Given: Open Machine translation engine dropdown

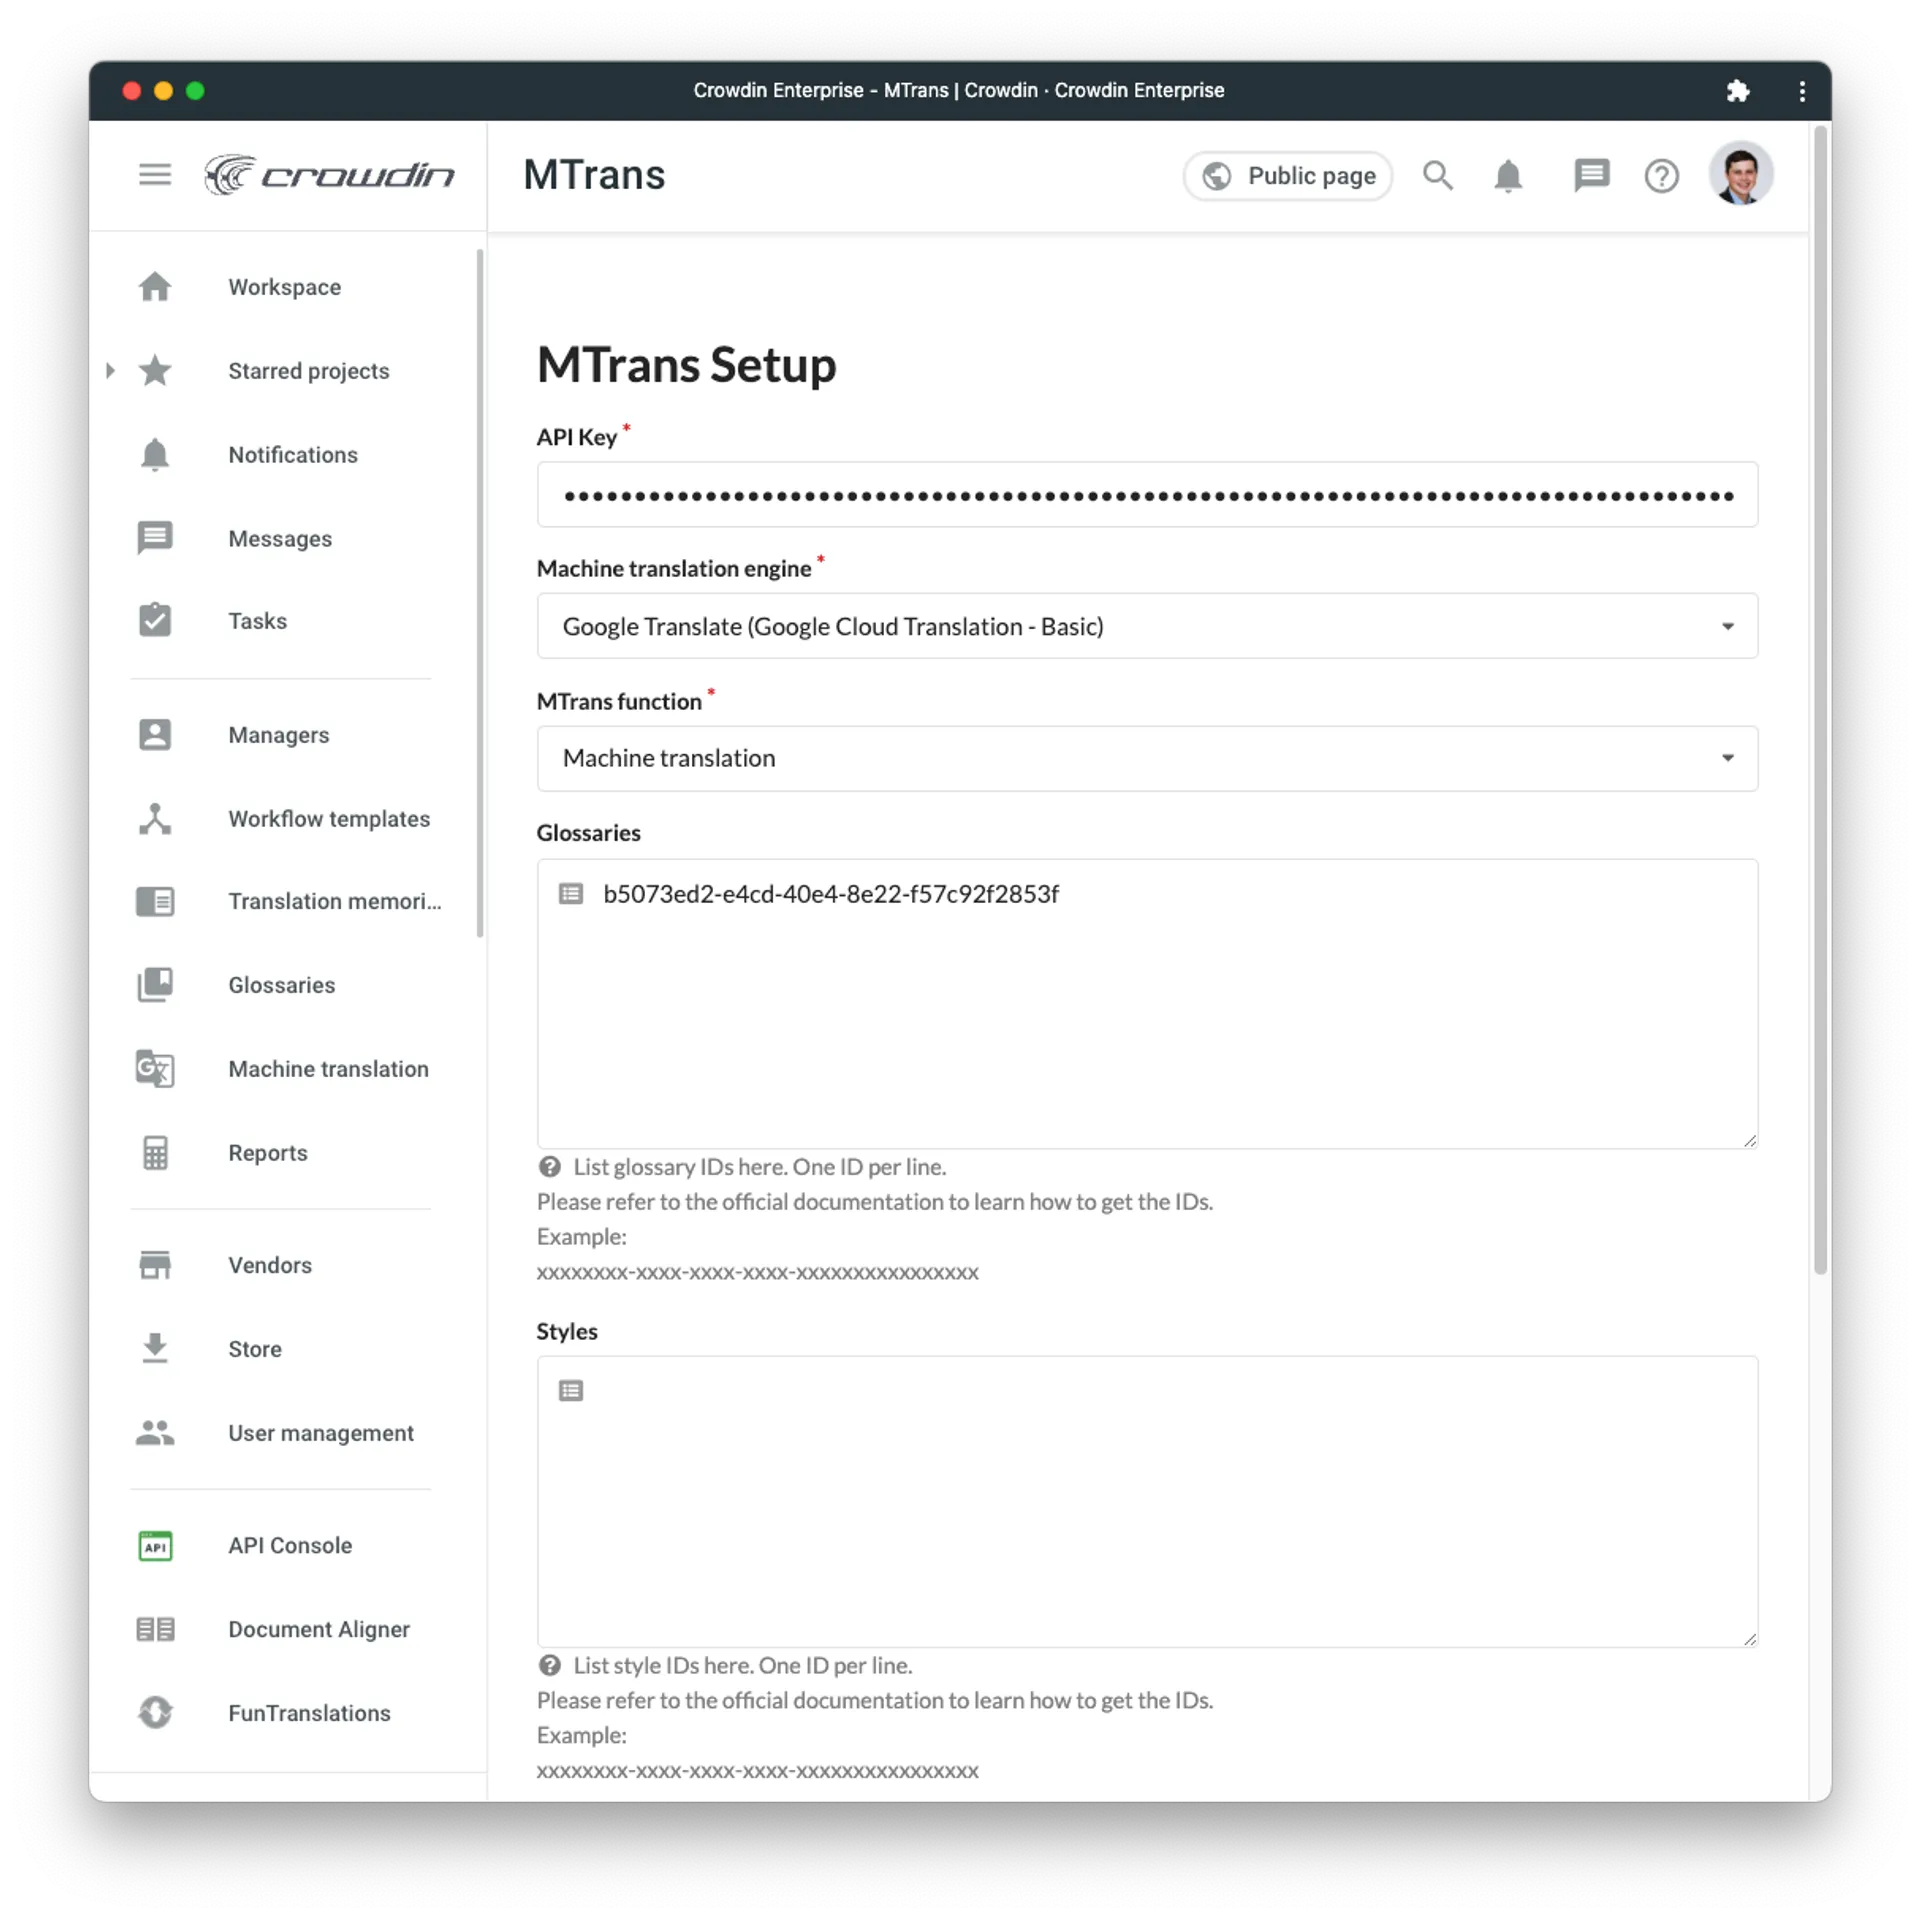Looking at the screenshot, I should coord(1146,626).
